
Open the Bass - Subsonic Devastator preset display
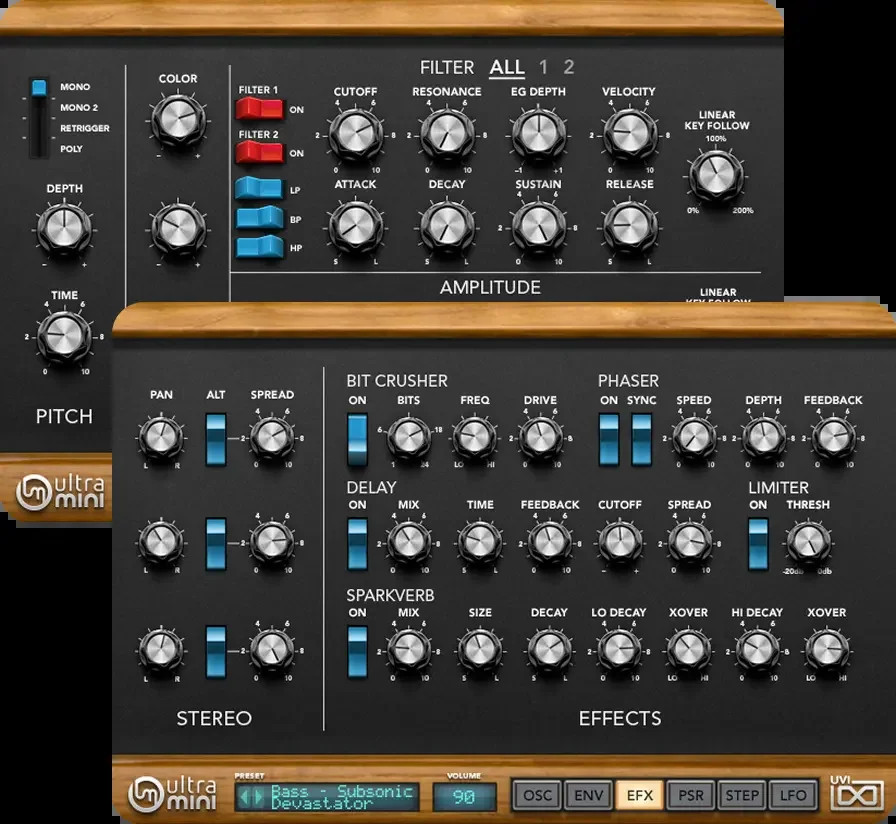327,797
